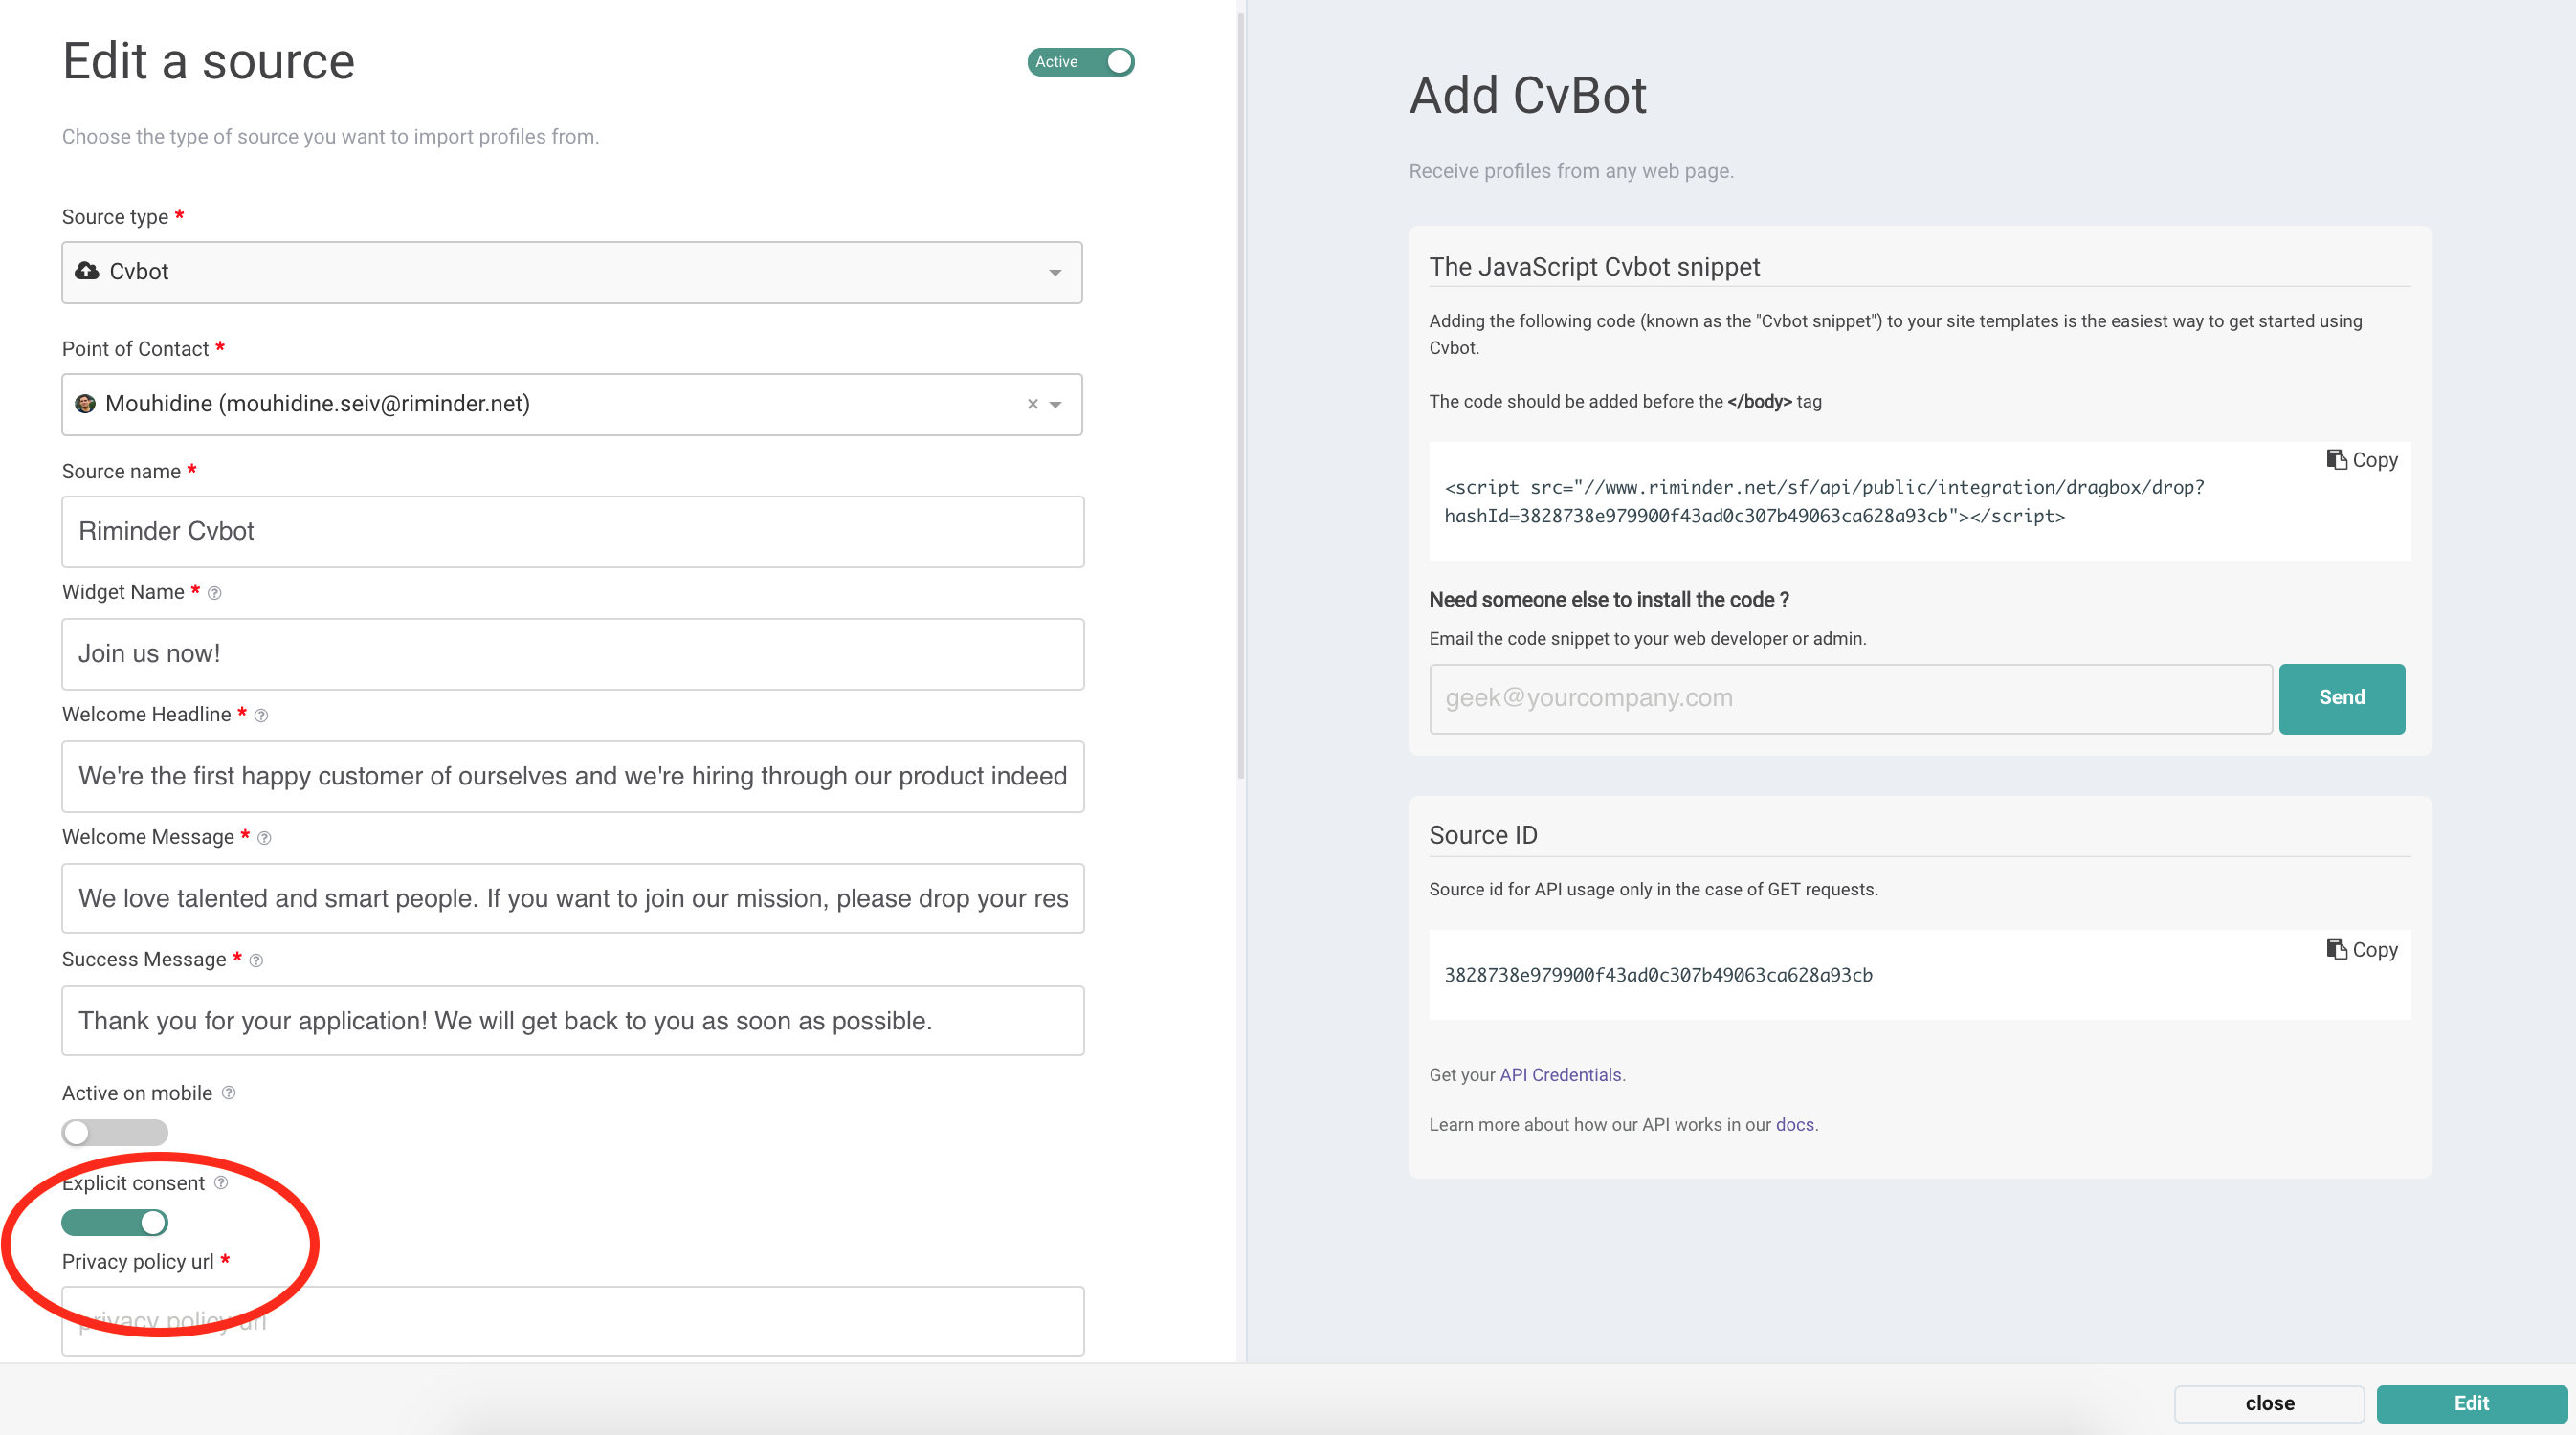Show the Explicit consent help icon
This screenshot has width=2576, height=1435.
[221, 1182]
